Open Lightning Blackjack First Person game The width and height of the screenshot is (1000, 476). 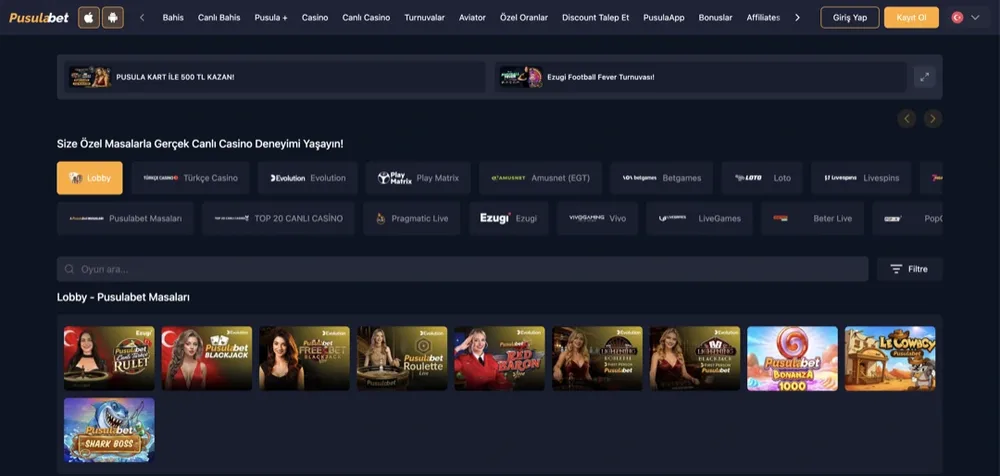click(x=695, y=359)
